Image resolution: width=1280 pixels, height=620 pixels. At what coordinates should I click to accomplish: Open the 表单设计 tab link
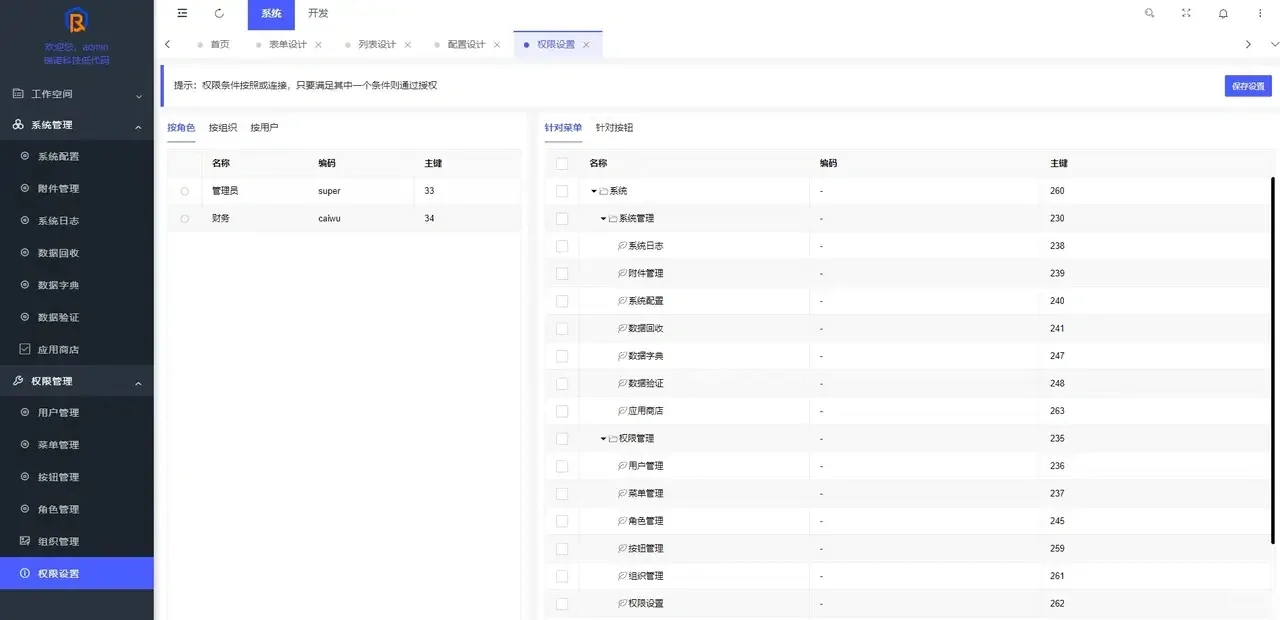288,44
